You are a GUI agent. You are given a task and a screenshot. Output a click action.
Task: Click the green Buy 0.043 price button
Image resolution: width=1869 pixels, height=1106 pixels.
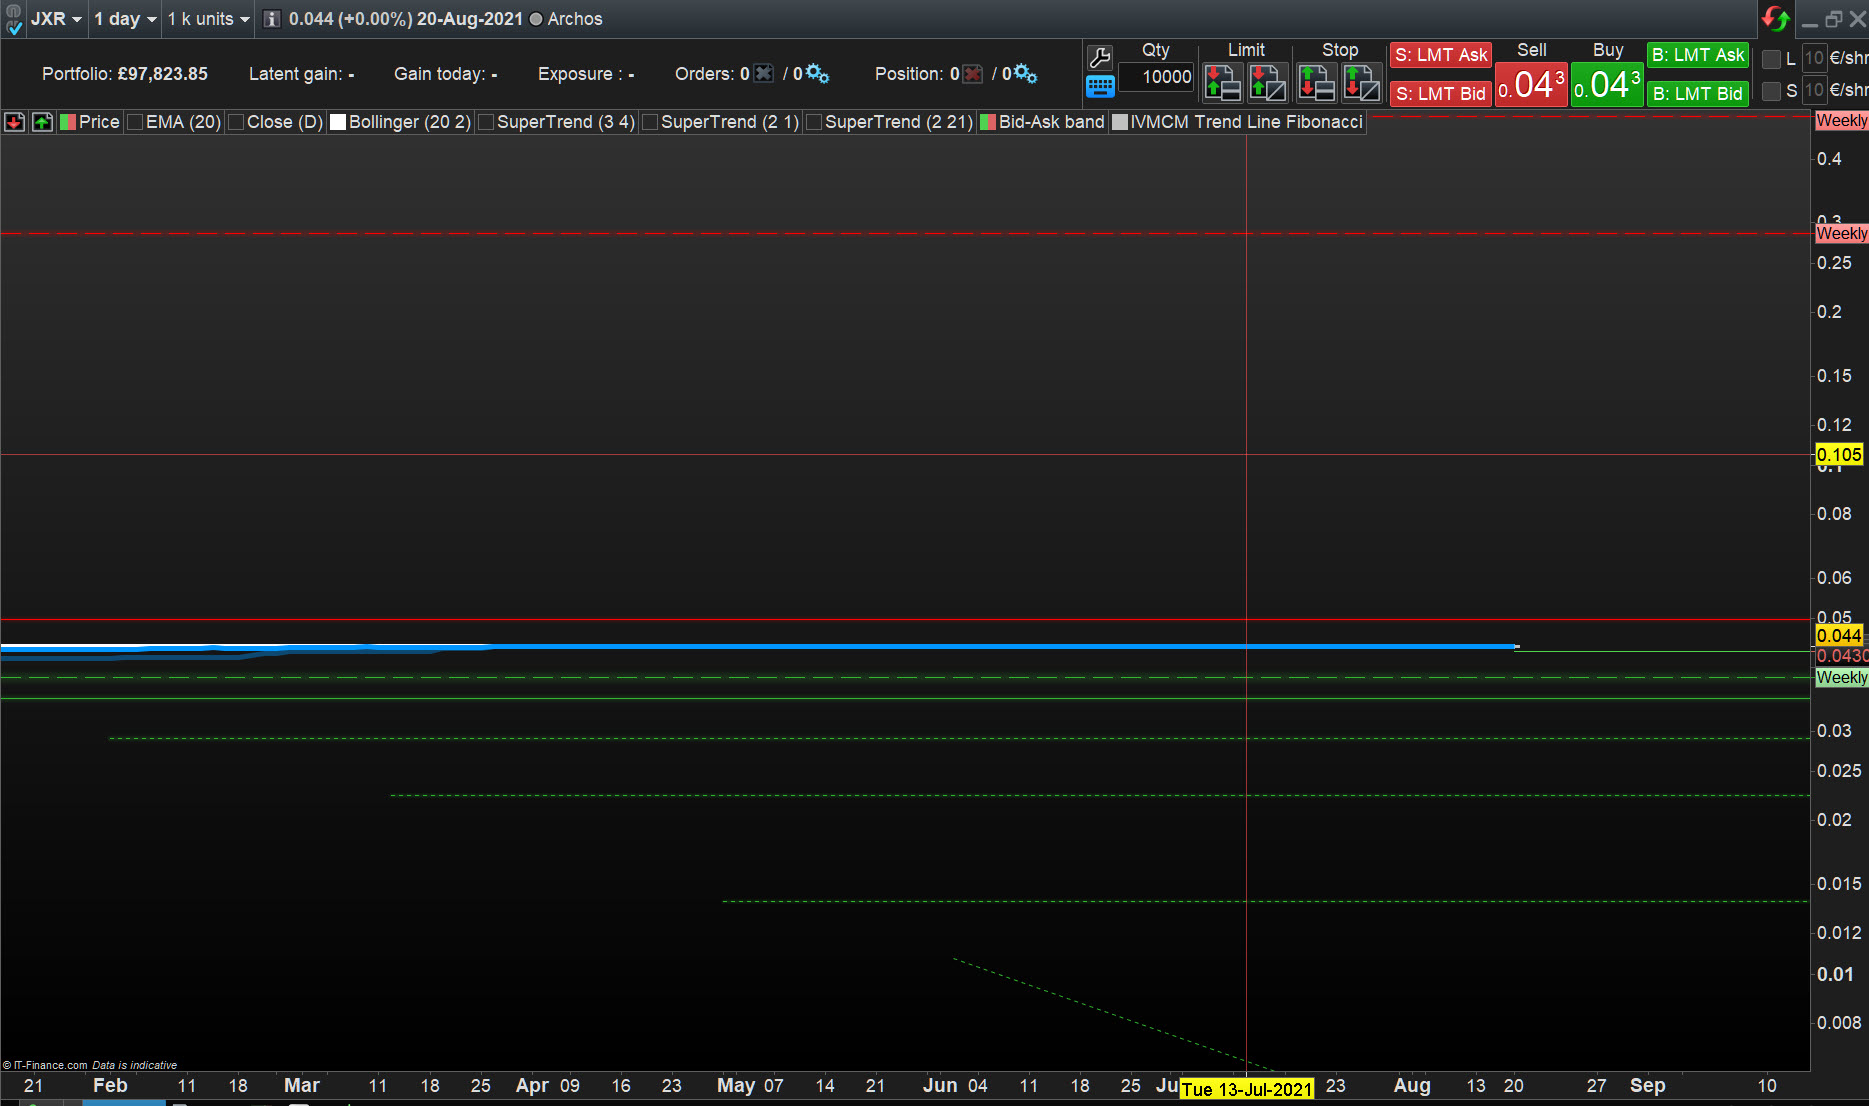coord(1607,85)
